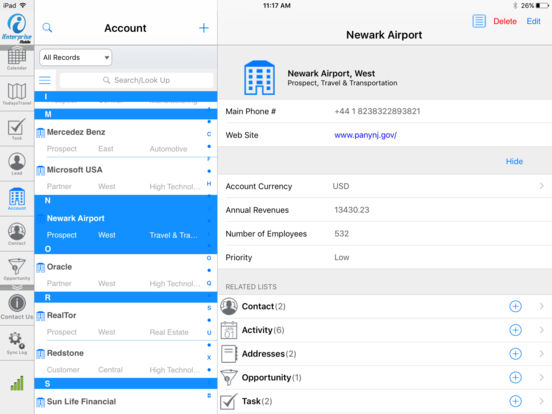The width and height of the screenshot is (552, 414).
Task: Jump to letter X in index
Action: (x=209, y=357)
